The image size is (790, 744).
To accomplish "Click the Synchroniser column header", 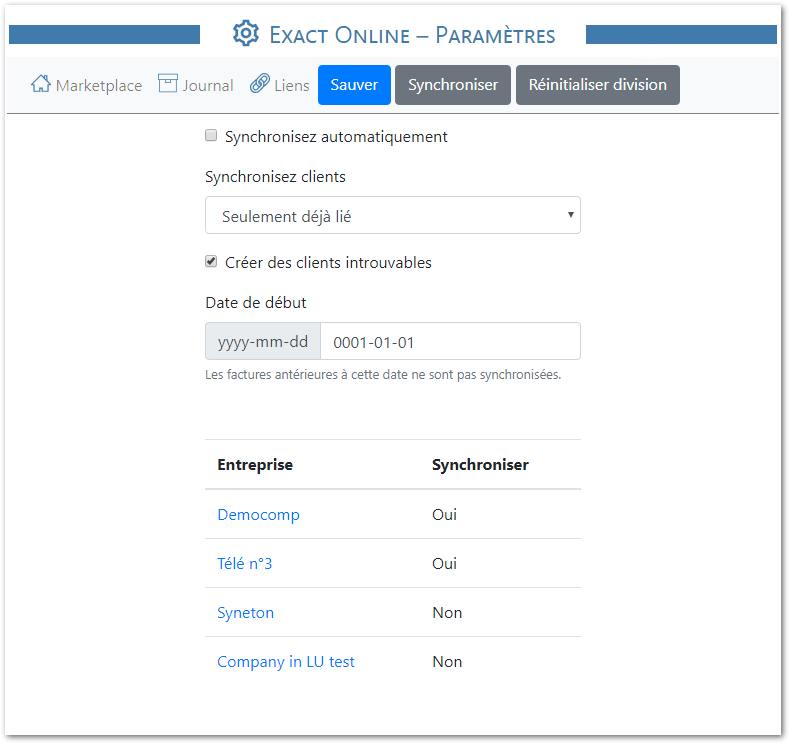I will [x=480, y=464].
